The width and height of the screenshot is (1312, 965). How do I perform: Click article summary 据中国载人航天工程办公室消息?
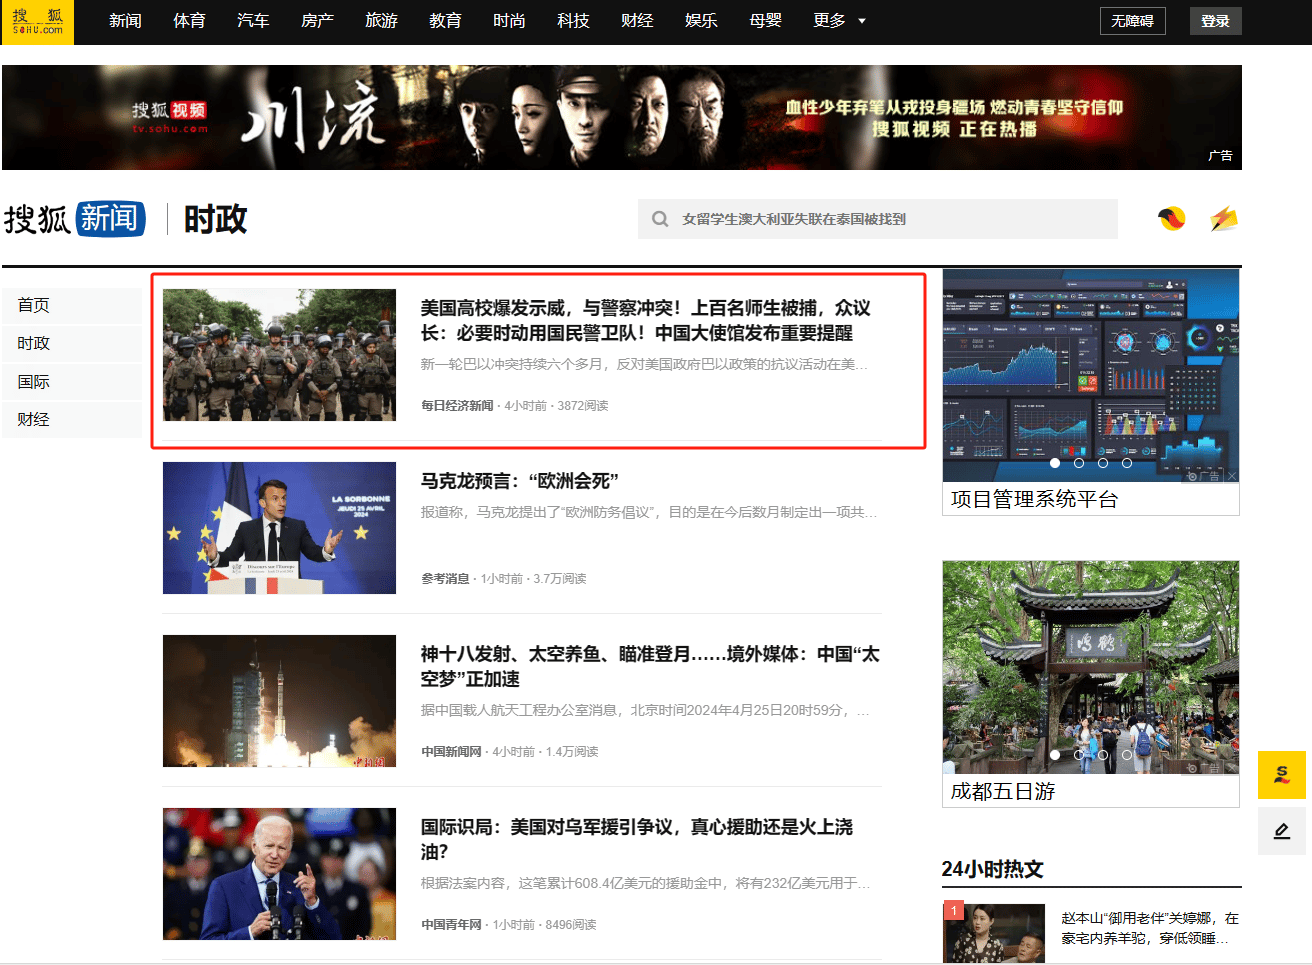[645, 710]
